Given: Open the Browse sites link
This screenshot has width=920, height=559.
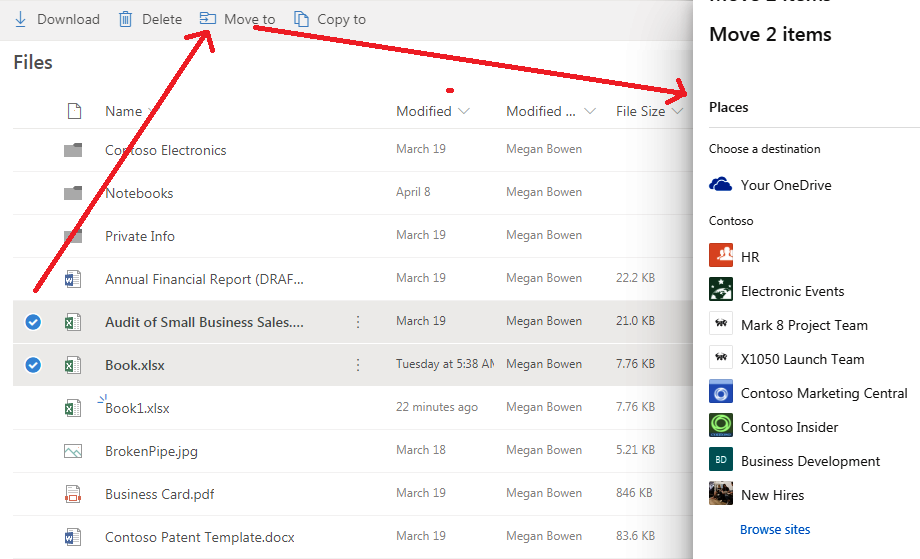Looking at the screenshot, I should [x=775, y=530].
